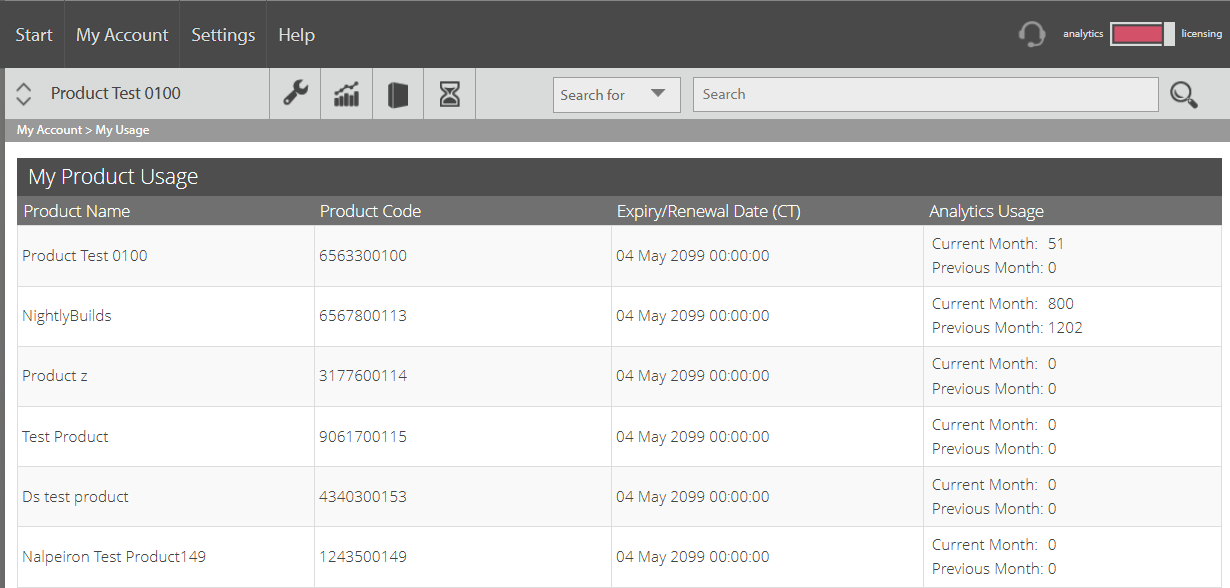This screenshot has height=588, width=1230.
Task: Click product code 6567800113
Action: pyautogui.click(x=363, y=316)
